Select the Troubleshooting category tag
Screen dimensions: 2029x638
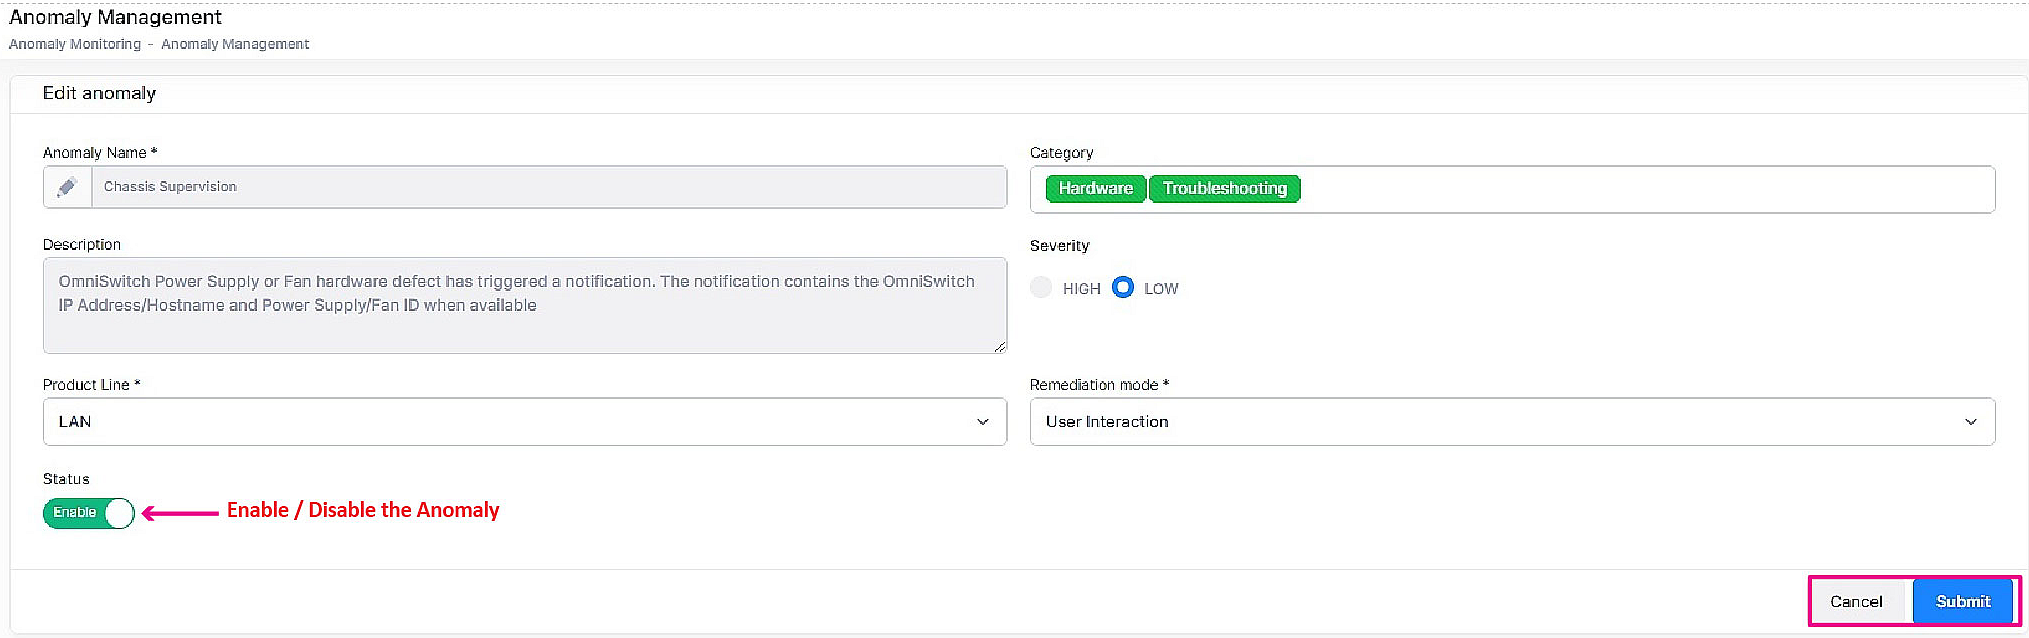click(1224, 189)
